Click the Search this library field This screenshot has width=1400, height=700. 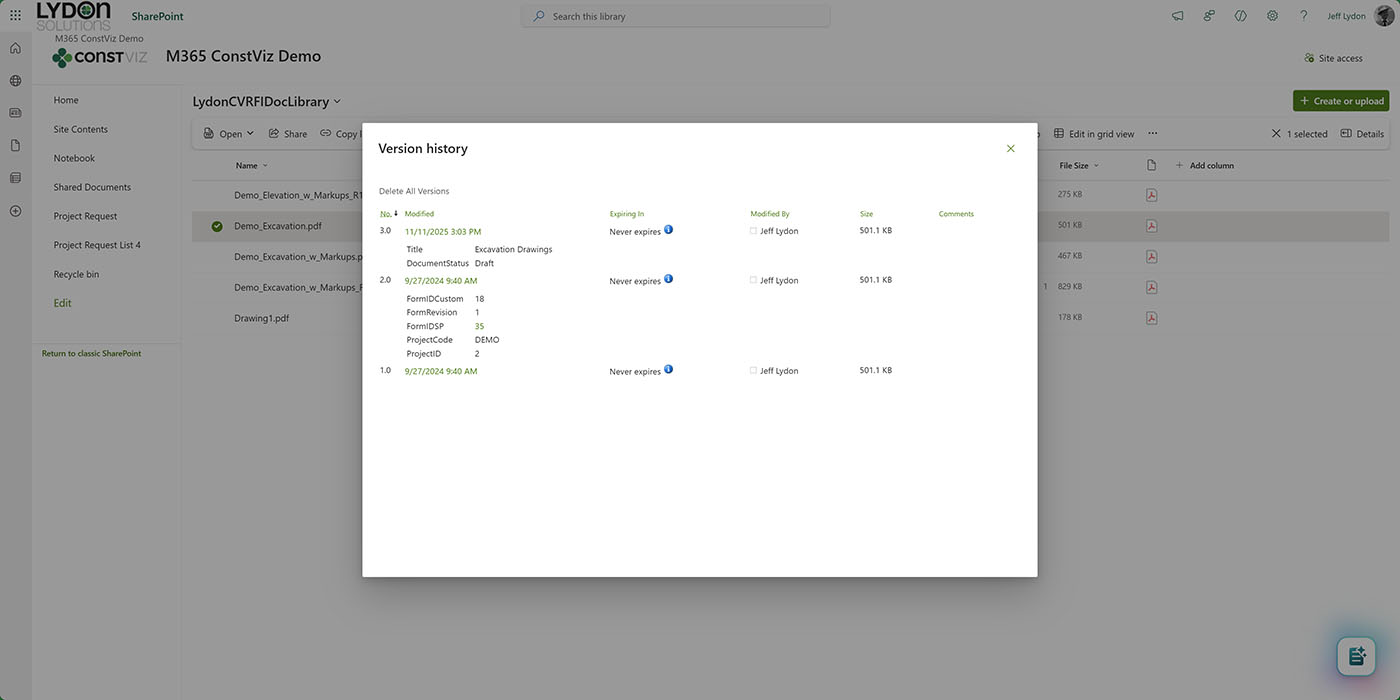tap(675, 16)
